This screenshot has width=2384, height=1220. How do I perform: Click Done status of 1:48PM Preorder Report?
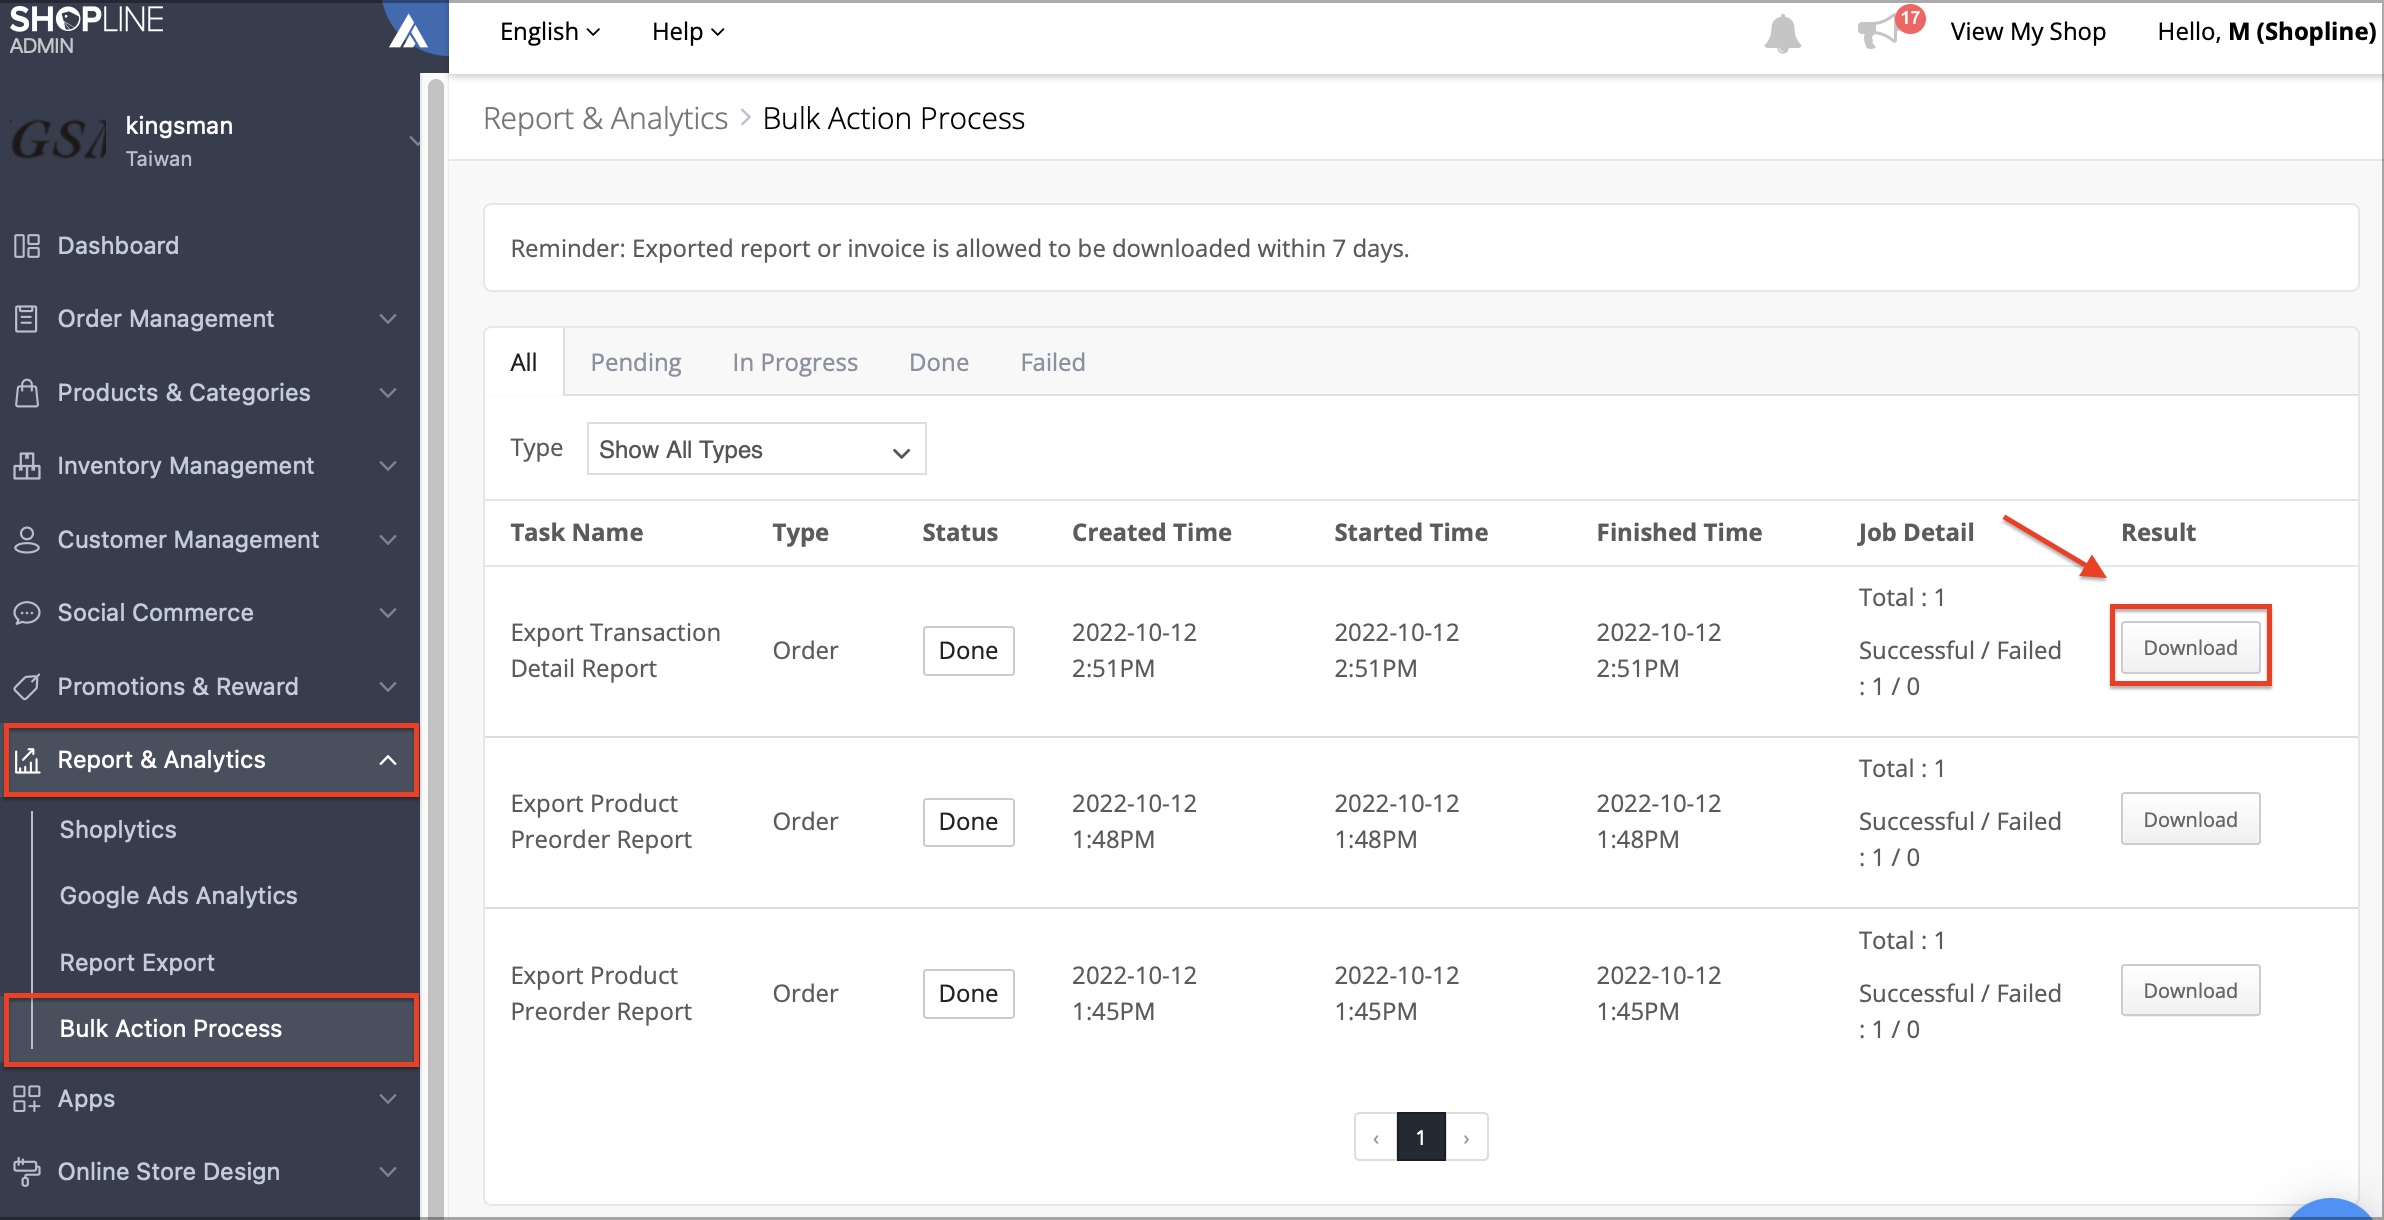[968, 822]
